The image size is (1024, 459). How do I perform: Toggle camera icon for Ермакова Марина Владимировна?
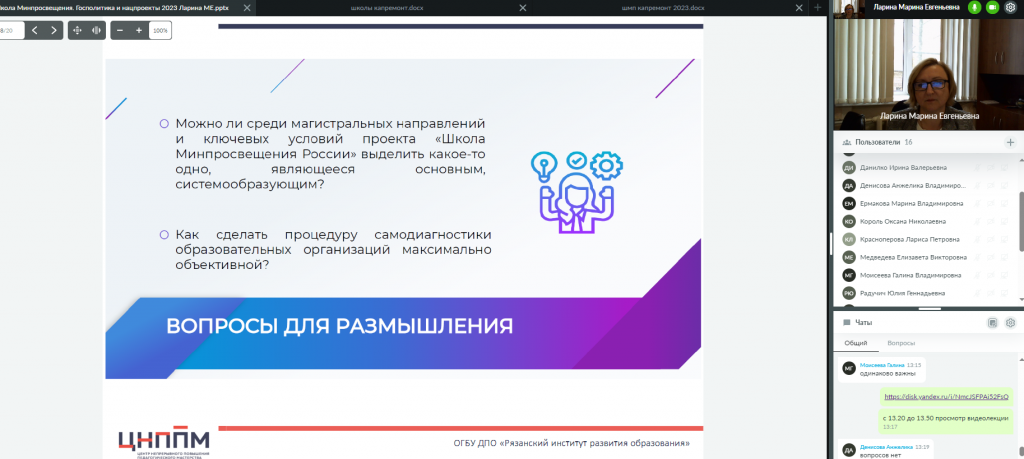coord(991,203)
